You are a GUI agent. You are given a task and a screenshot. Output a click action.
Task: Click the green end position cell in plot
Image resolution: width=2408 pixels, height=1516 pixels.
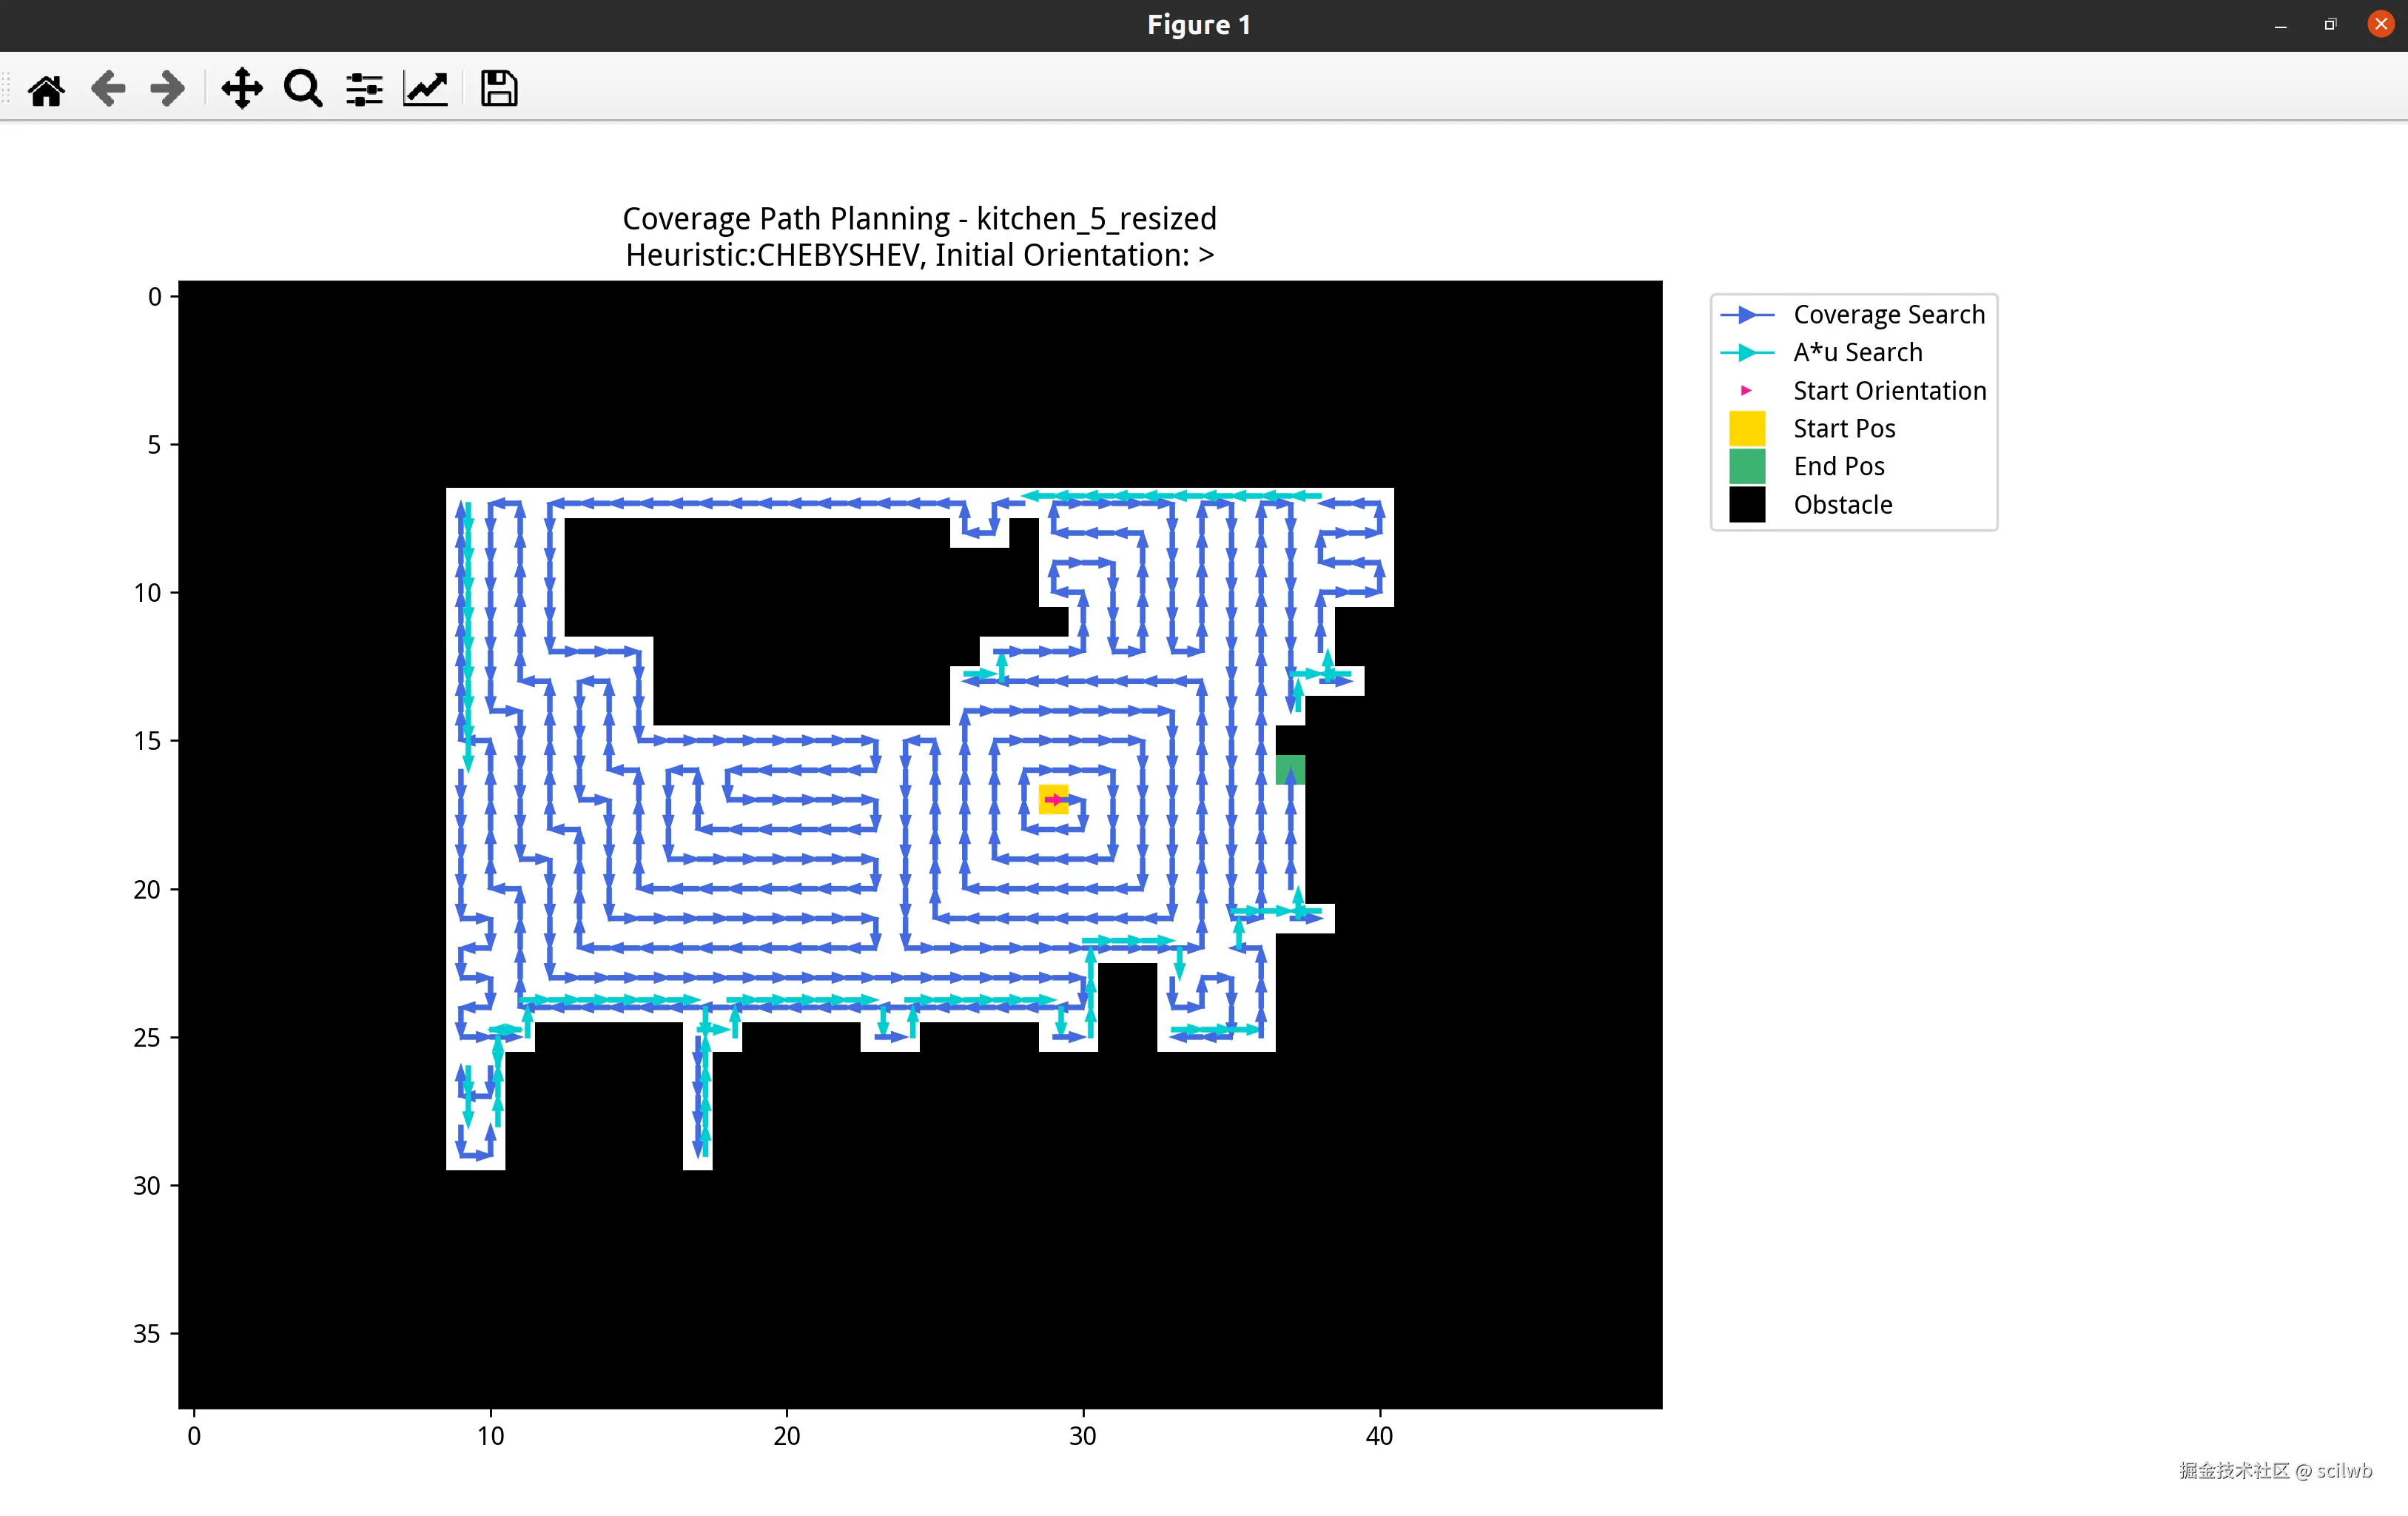[1290, 769]
